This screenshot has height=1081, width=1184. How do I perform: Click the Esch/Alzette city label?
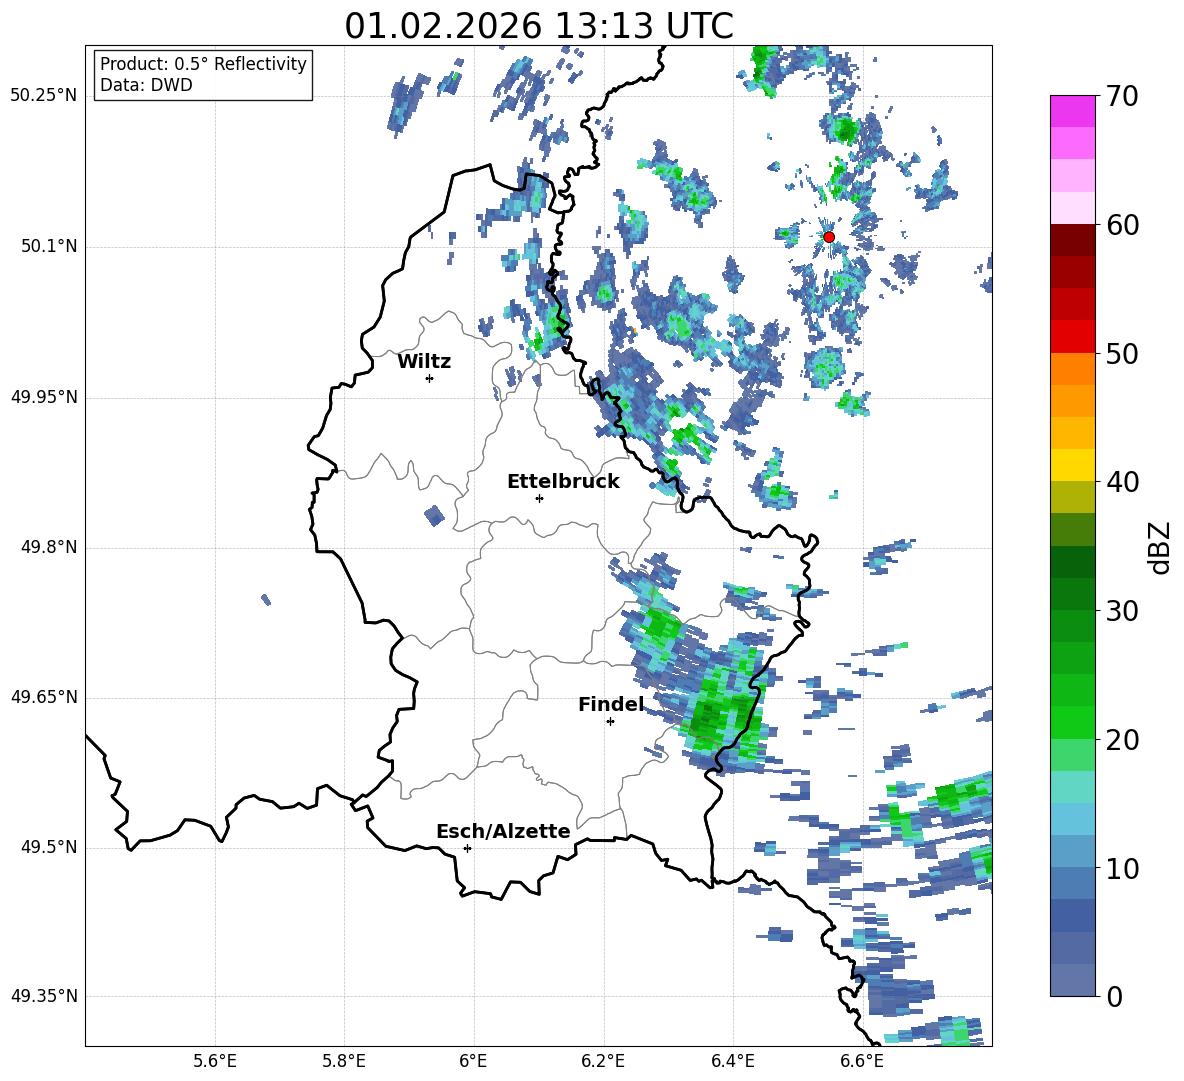(503, 831)
